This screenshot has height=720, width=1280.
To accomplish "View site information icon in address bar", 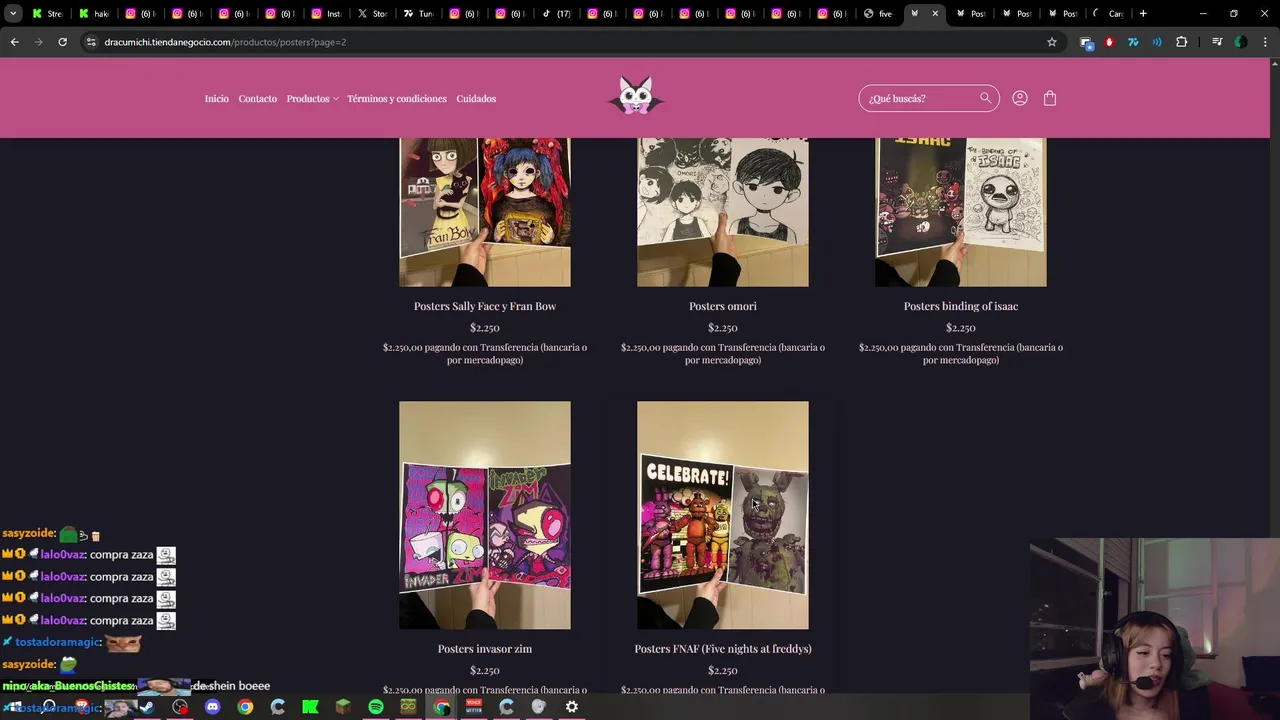I will coord(91,42).
